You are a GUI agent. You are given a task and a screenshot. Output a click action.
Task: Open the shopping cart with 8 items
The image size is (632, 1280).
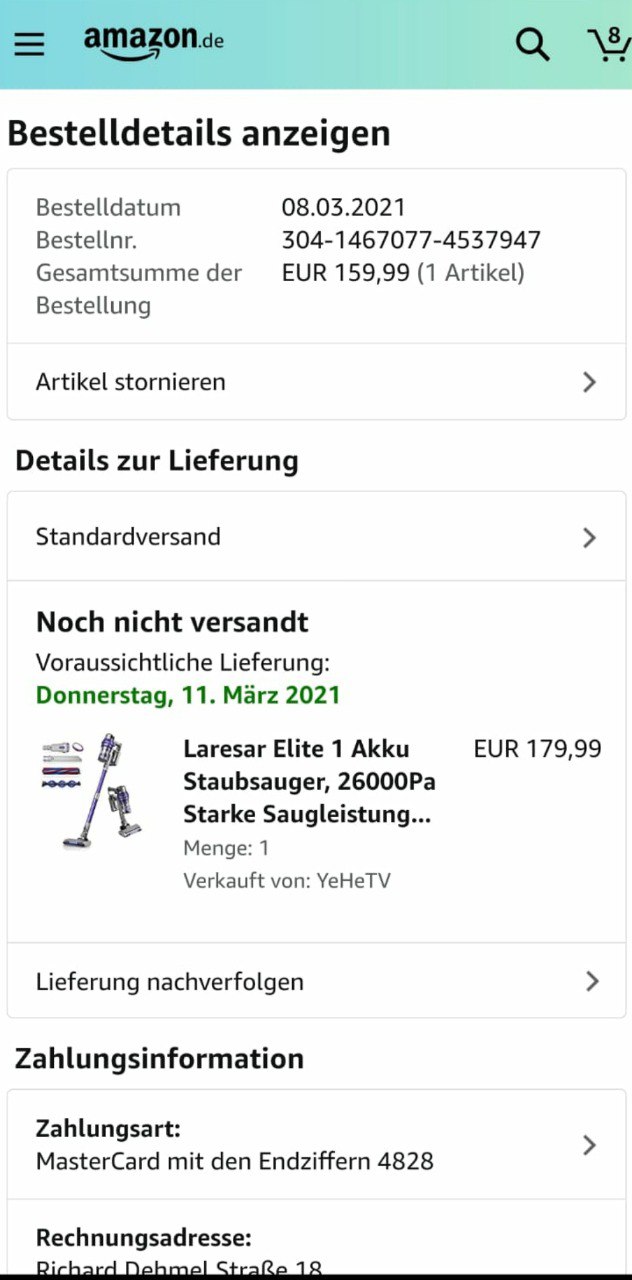pos(608,44)
